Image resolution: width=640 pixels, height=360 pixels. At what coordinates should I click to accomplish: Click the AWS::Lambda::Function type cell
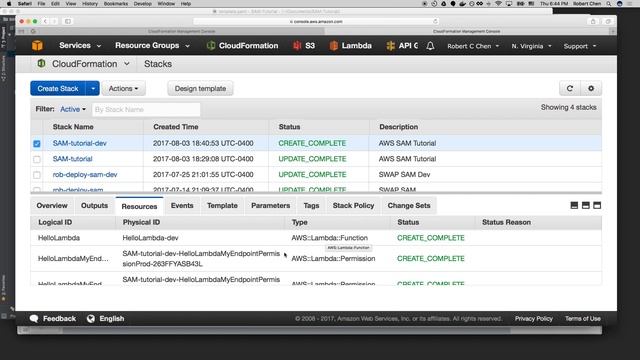[x=329, y=238]
